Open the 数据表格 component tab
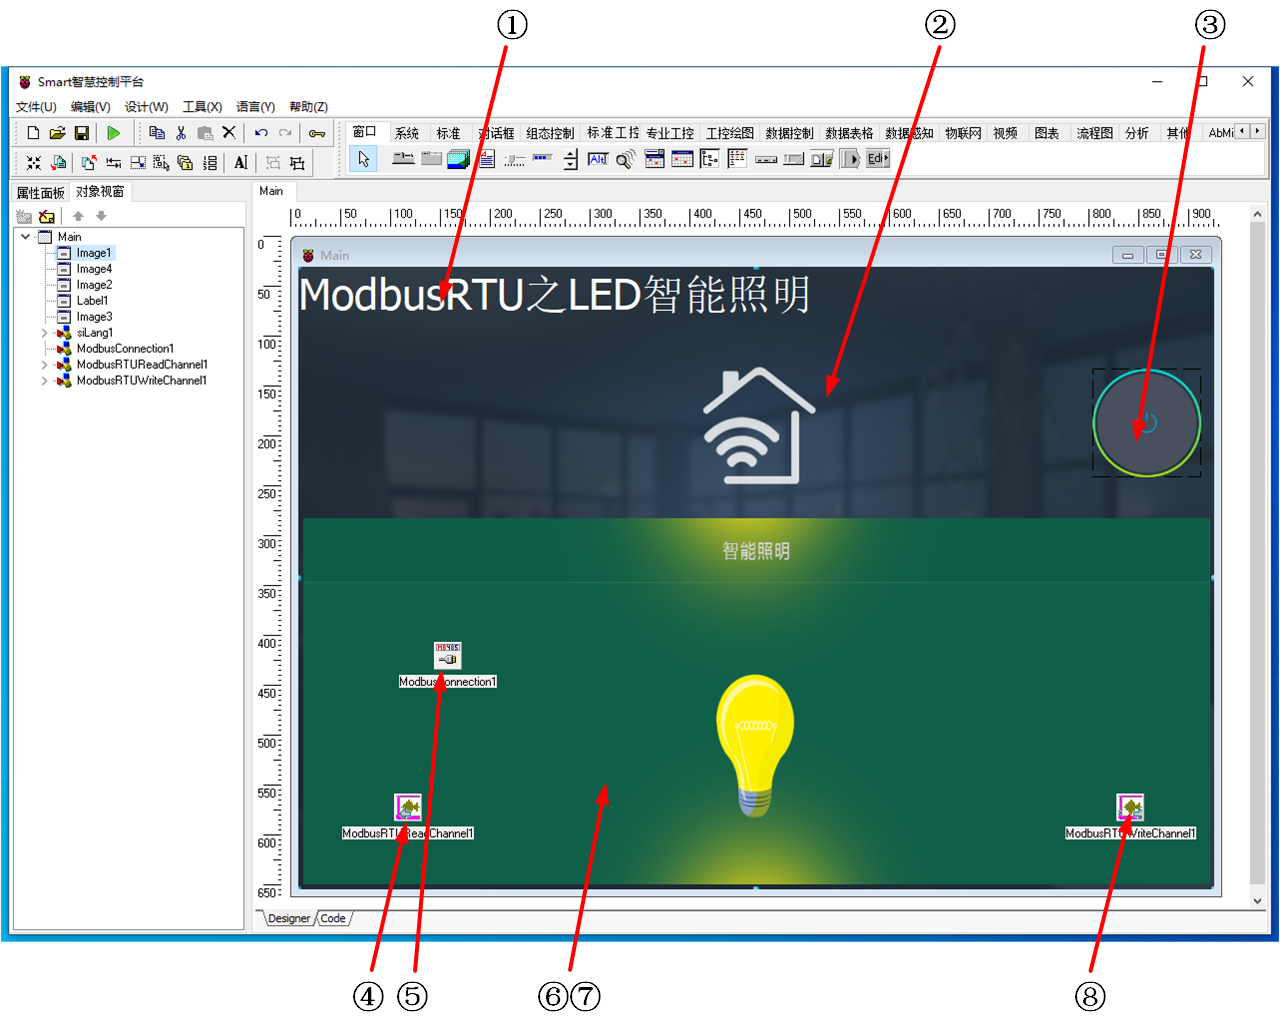Viewport: 1280px width, 1029px height. [849, 133]
